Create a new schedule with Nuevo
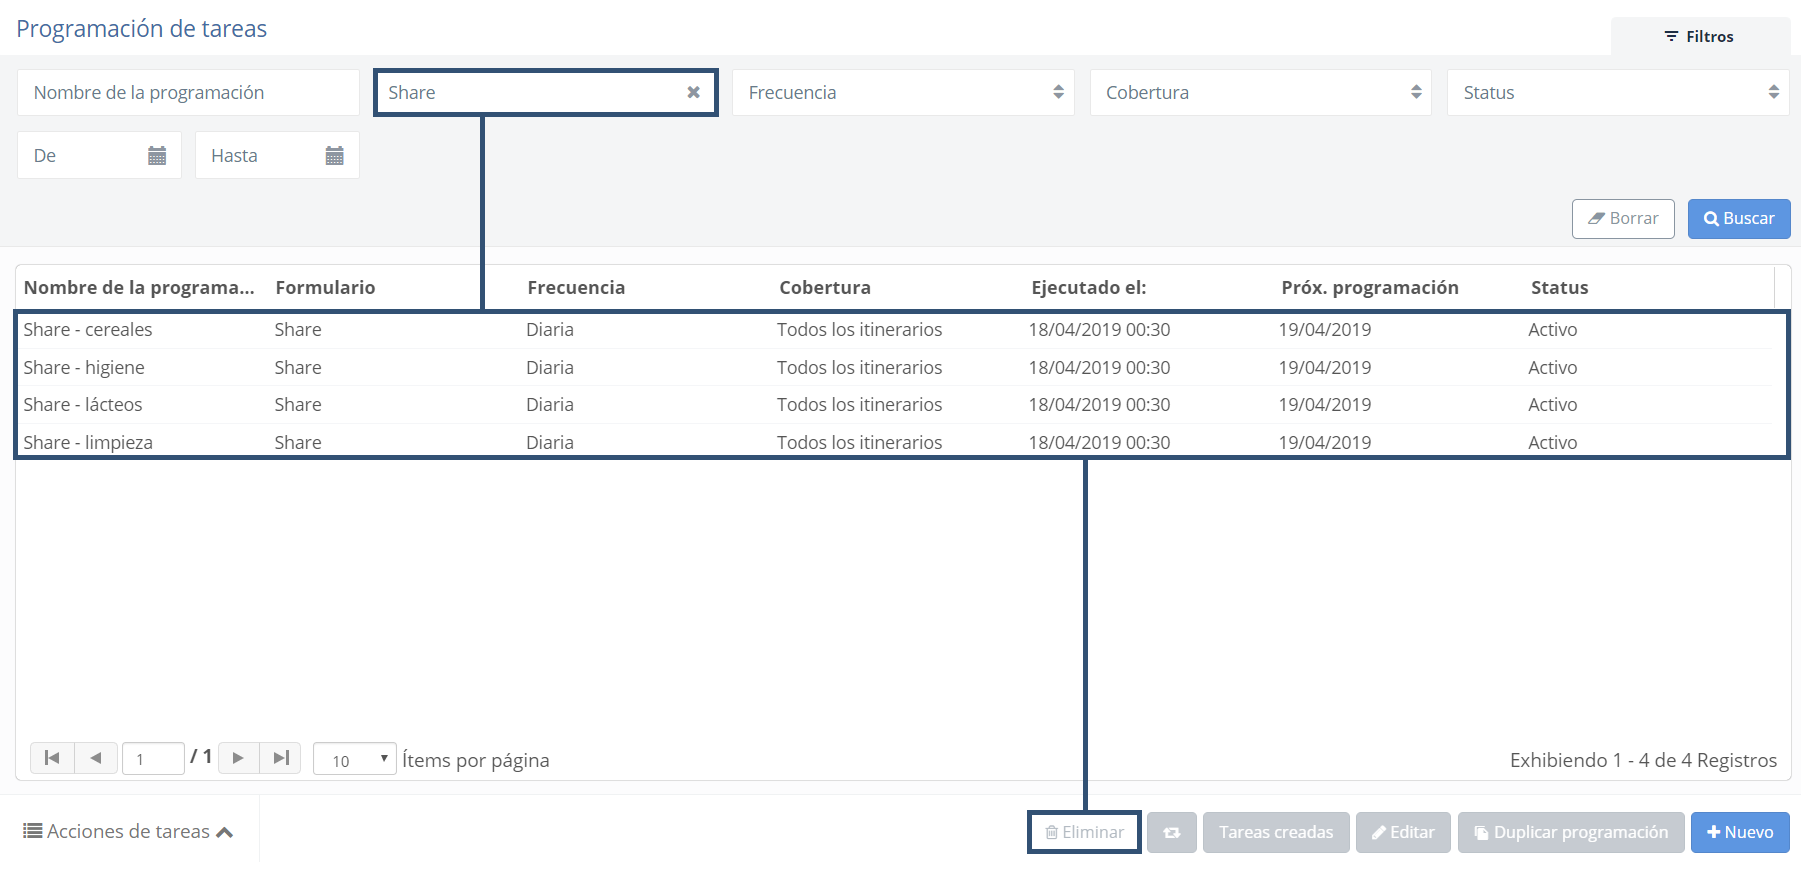 1739,832
